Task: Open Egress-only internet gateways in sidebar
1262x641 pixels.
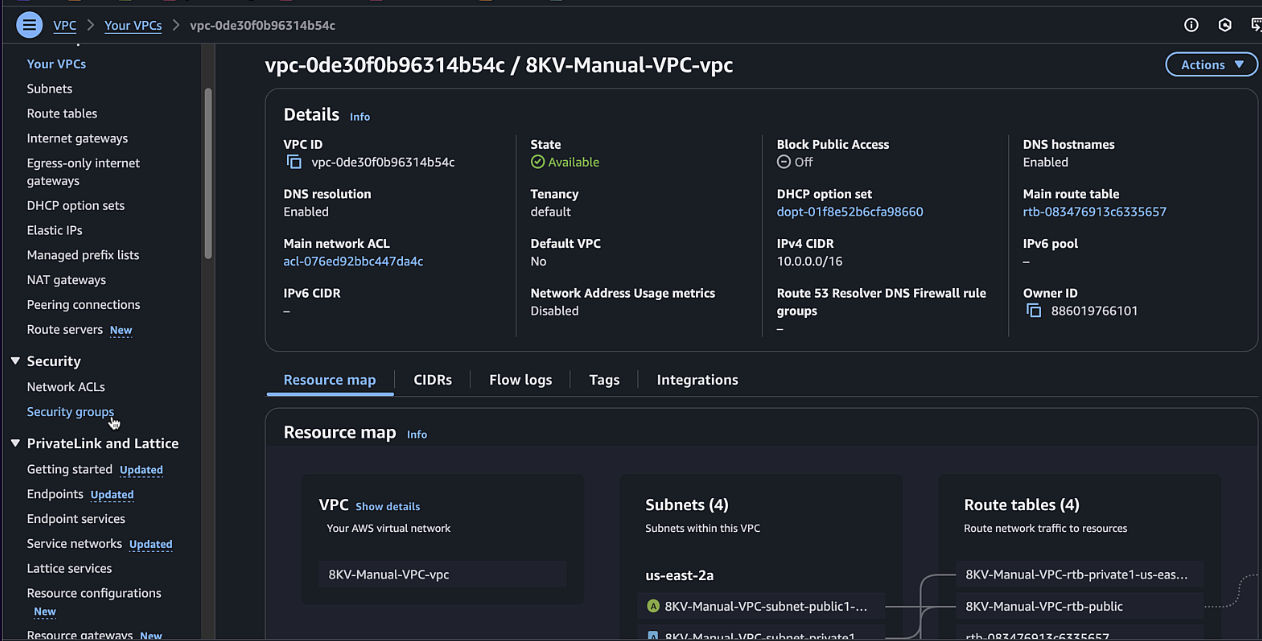Action: [83, 172]
